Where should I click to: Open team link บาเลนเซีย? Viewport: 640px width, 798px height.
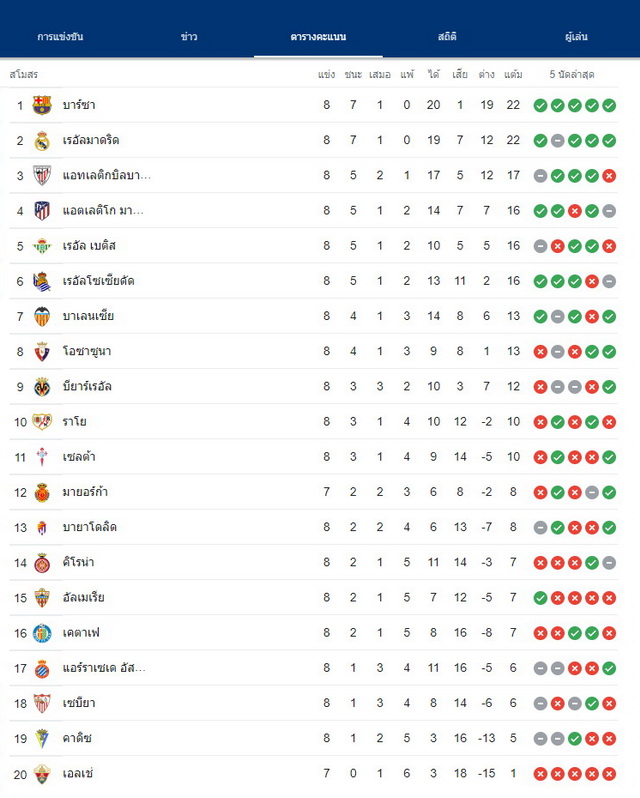(88, 317)
